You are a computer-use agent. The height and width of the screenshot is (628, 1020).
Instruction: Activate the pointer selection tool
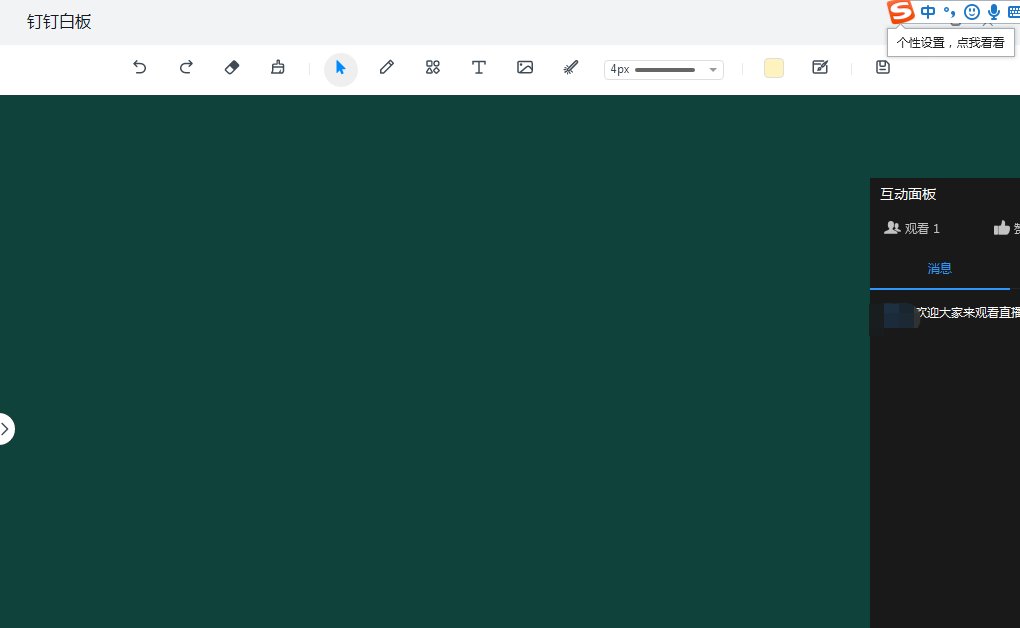(x=341, y=68)
